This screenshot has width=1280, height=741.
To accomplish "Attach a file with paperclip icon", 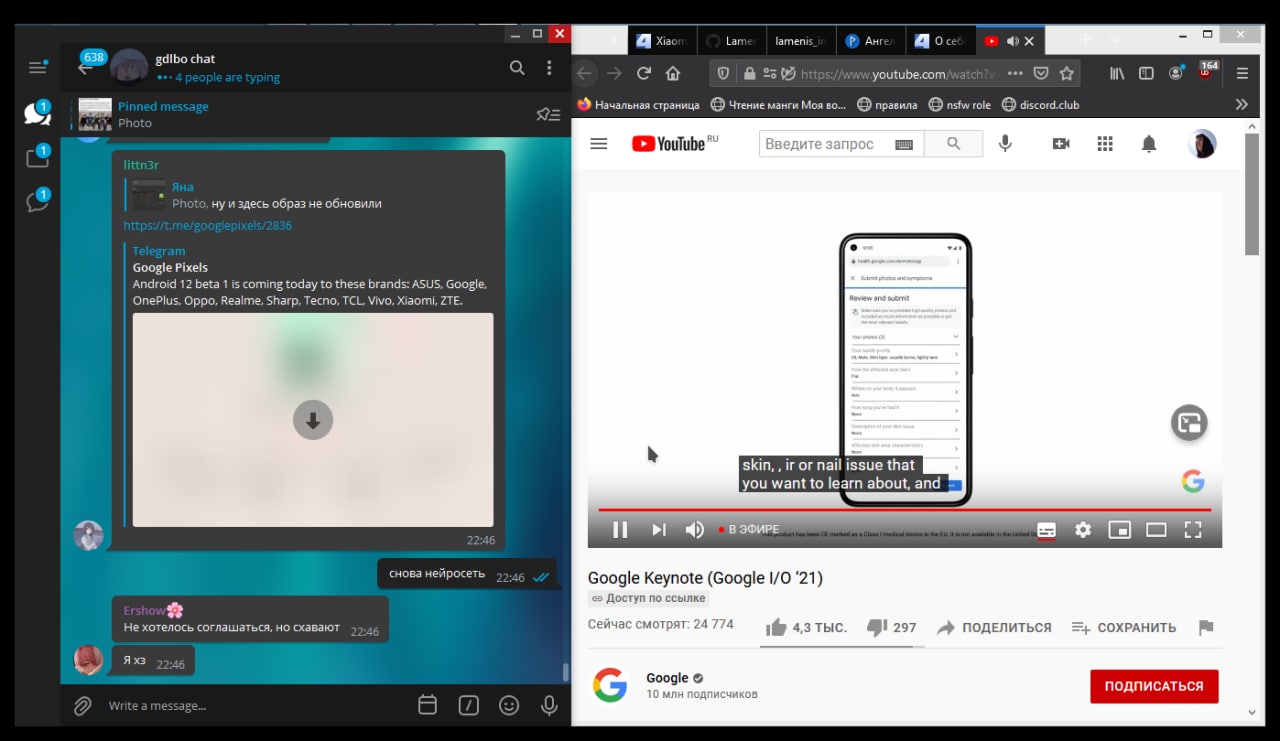I will (83, 705).
